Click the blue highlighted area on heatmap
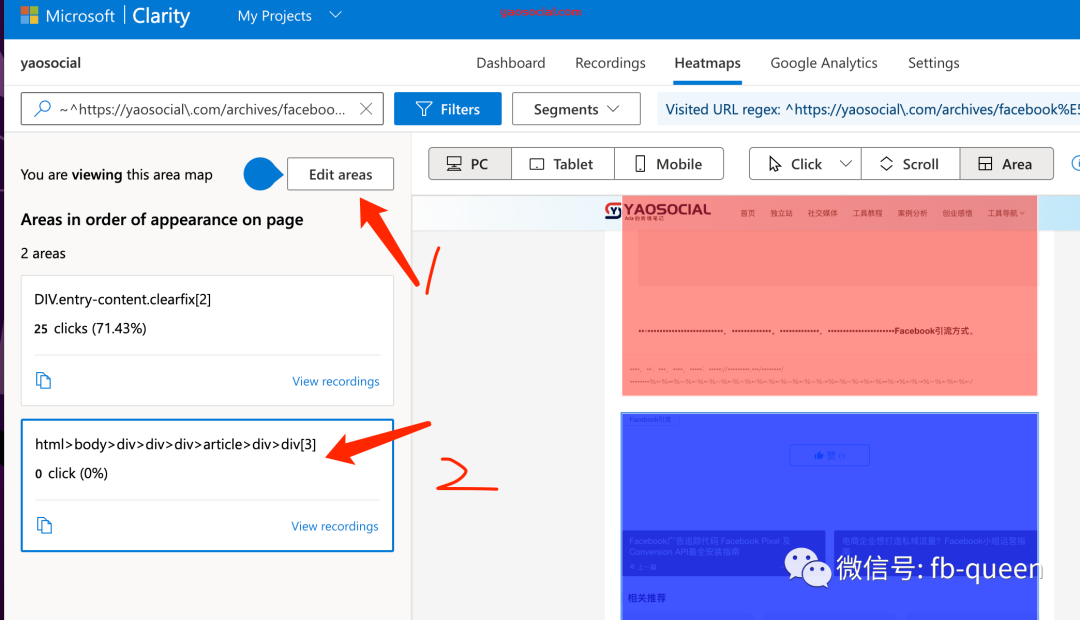 (829, 516)
